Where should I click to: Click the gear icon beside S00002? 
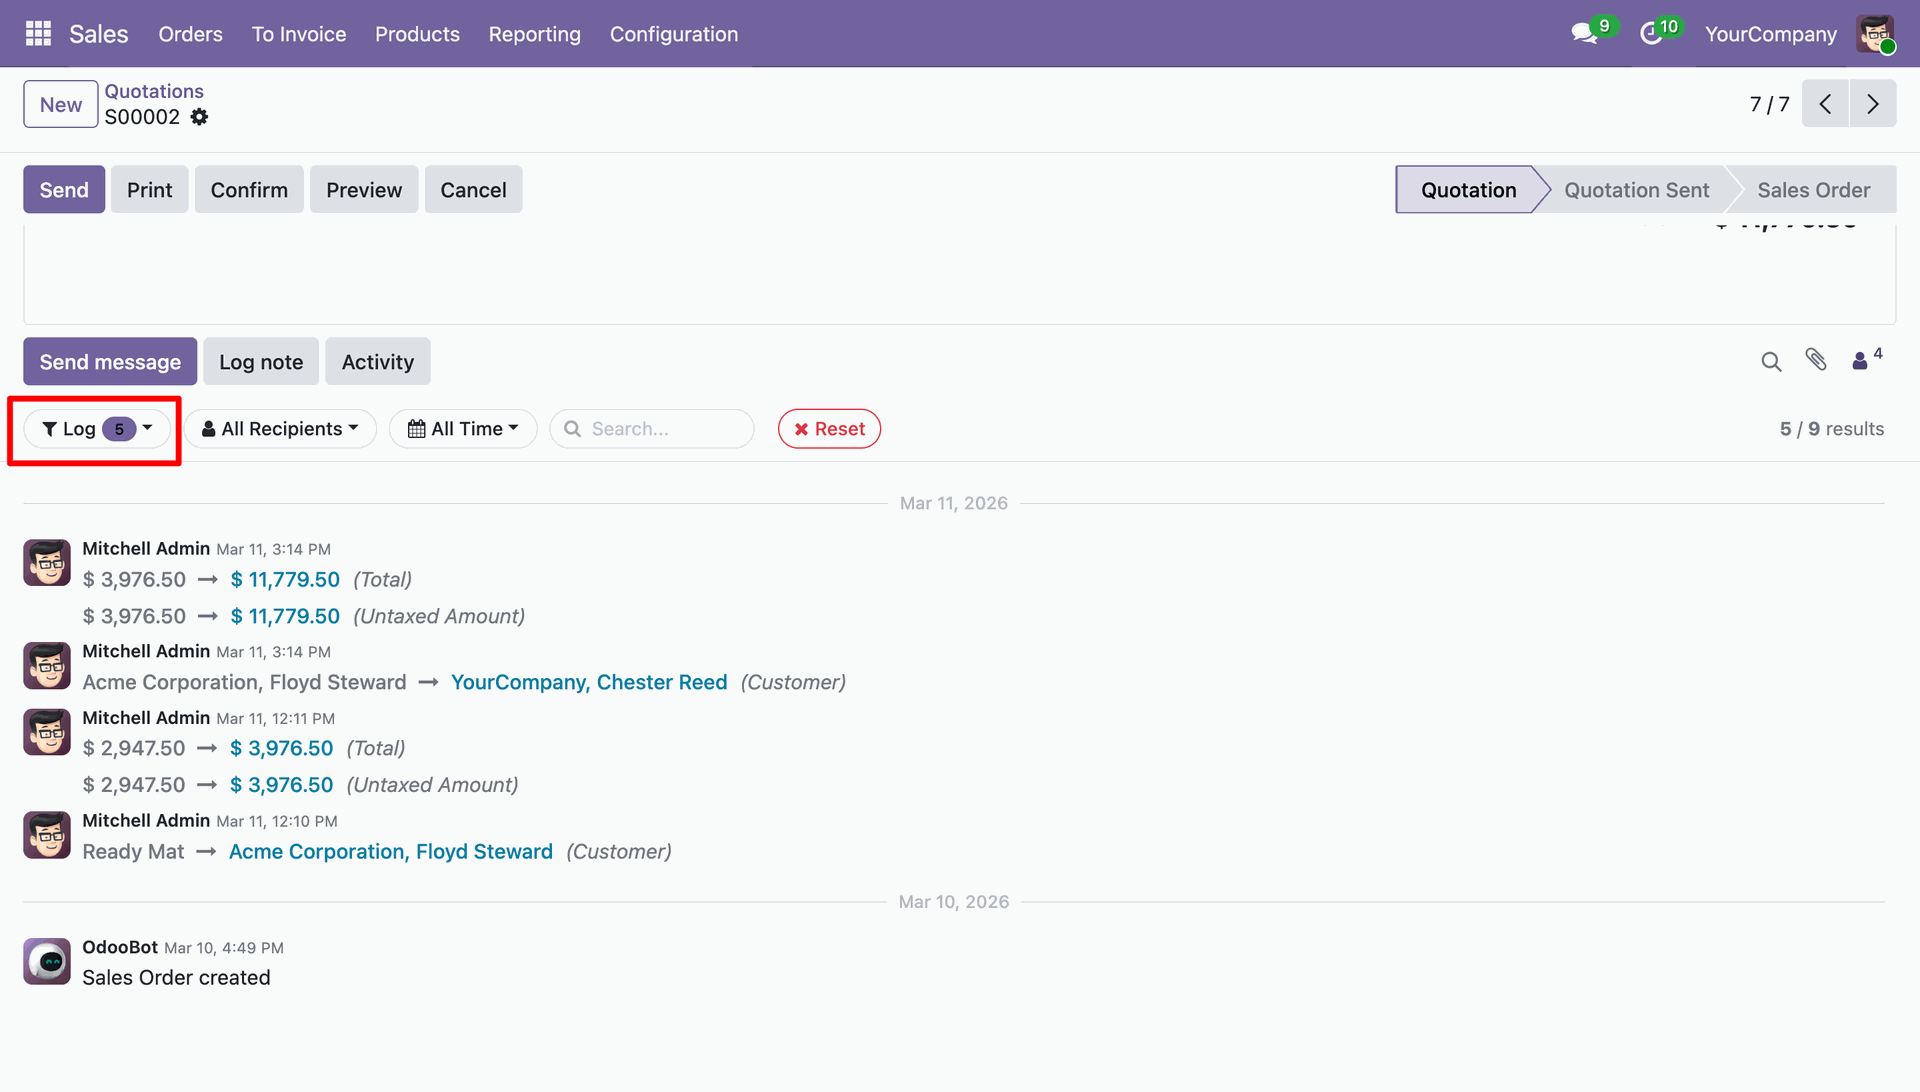200,117
